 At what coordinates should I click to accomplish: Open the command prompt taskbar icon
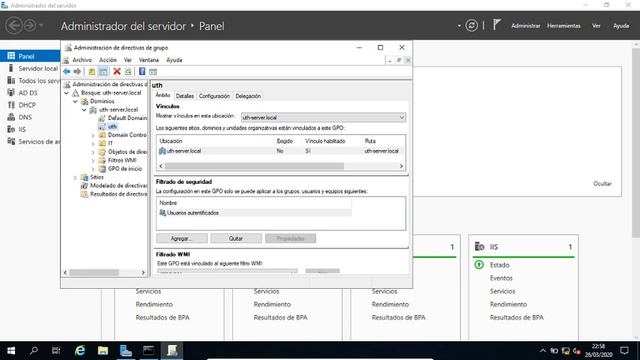pyautogui.click(x=149, y=351)
